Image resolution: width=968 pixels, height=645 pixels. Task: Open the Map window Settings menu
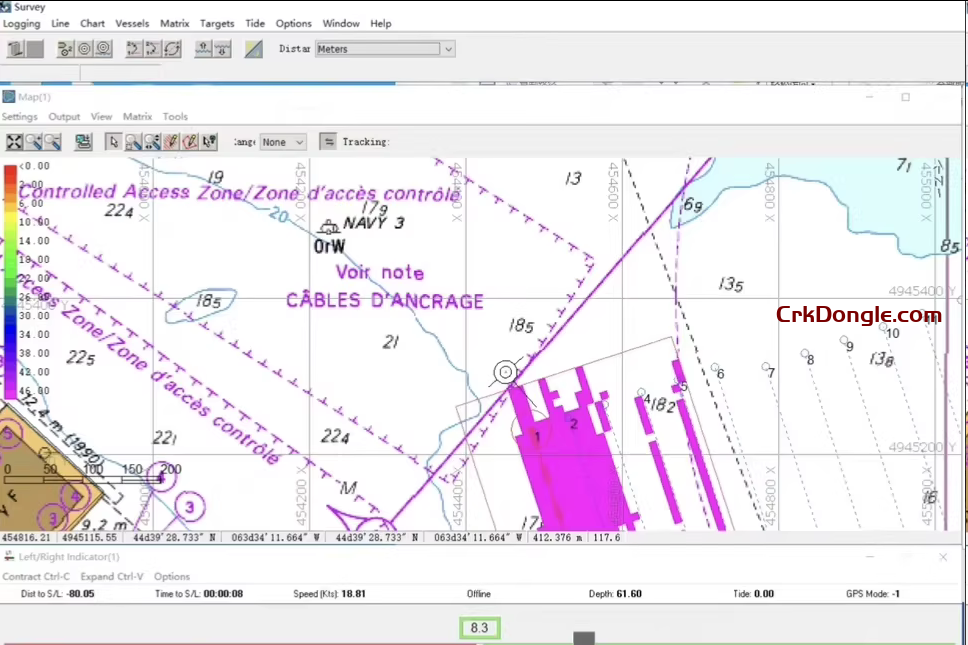(19, 117)
